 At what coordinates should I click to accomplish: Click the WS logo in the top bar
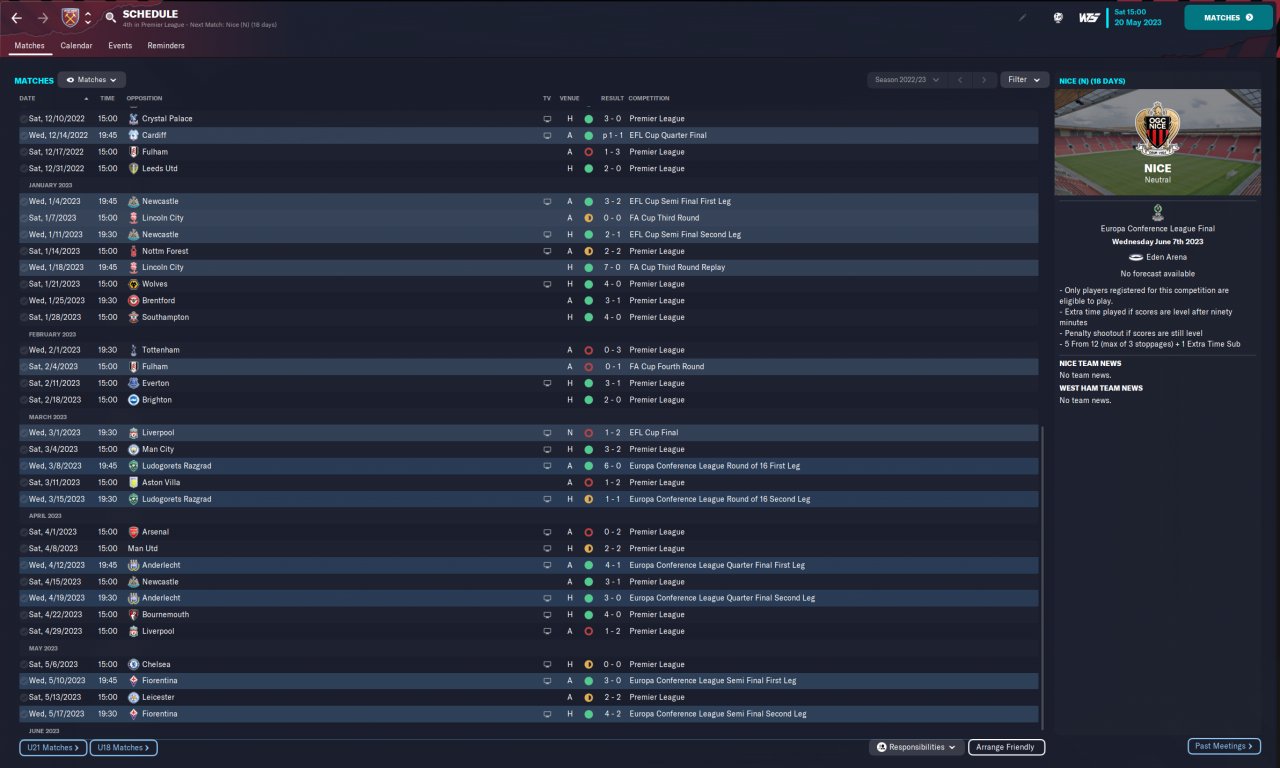point(1089,17)
